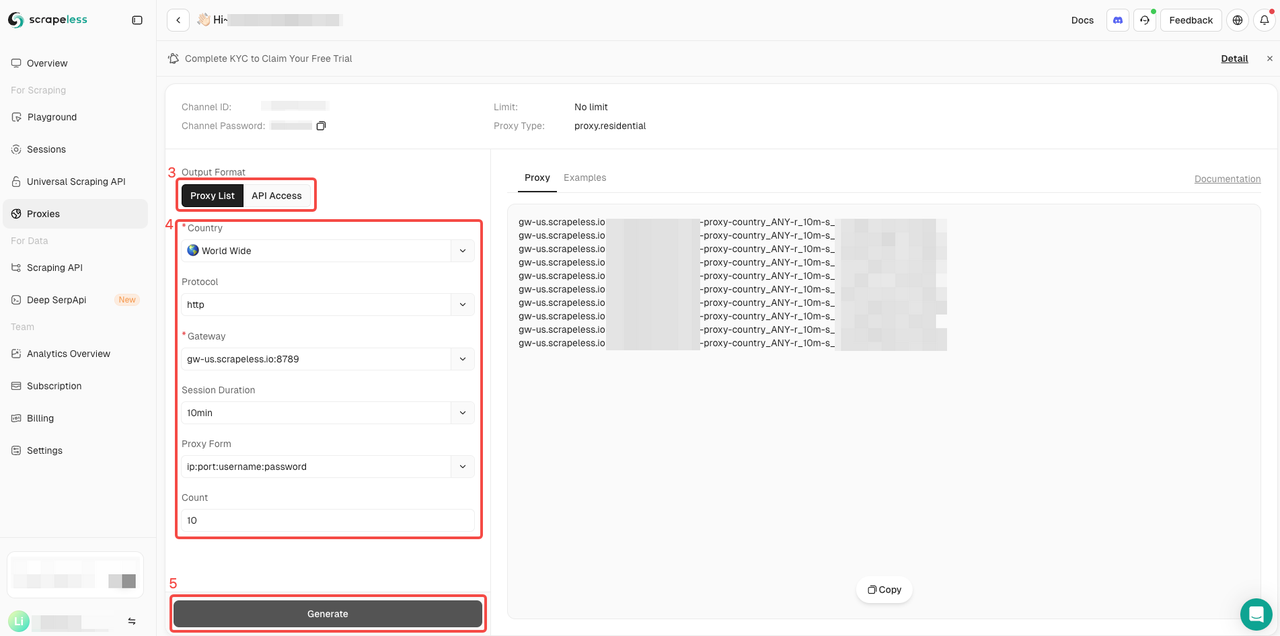Click the Feedback button

point(1191,20)
